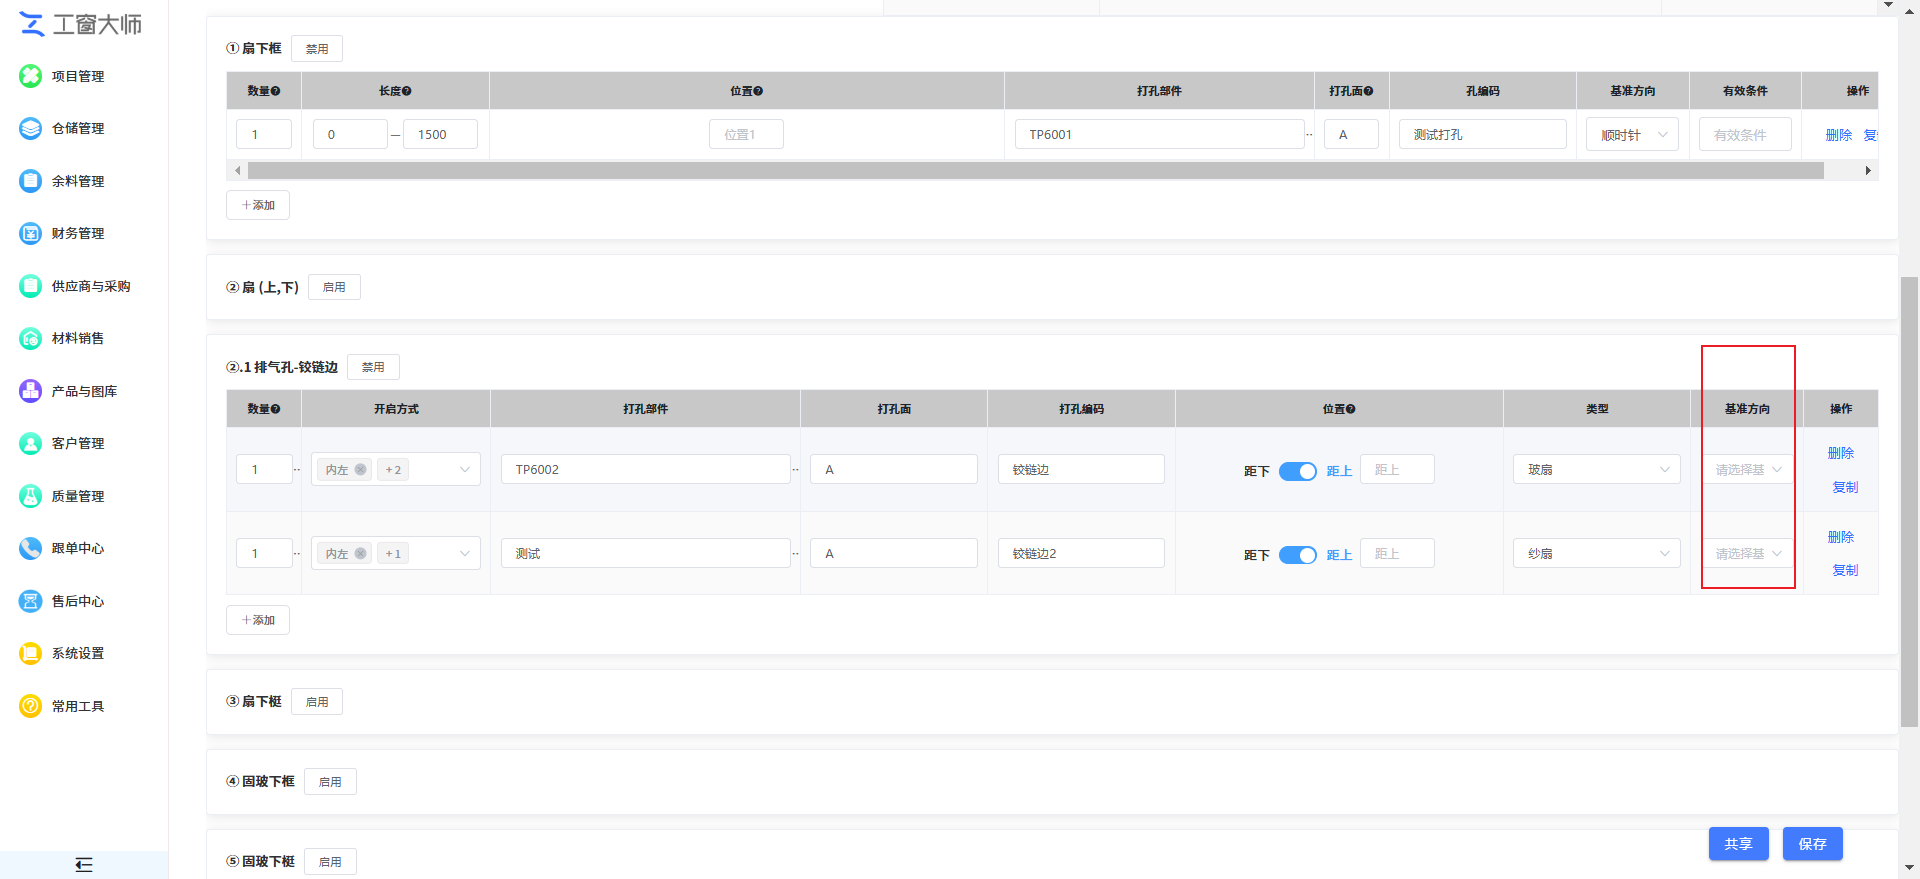Click the 跟单中心 phone icon
Viewport: 1920px width, 879px height.
point(31,548)
